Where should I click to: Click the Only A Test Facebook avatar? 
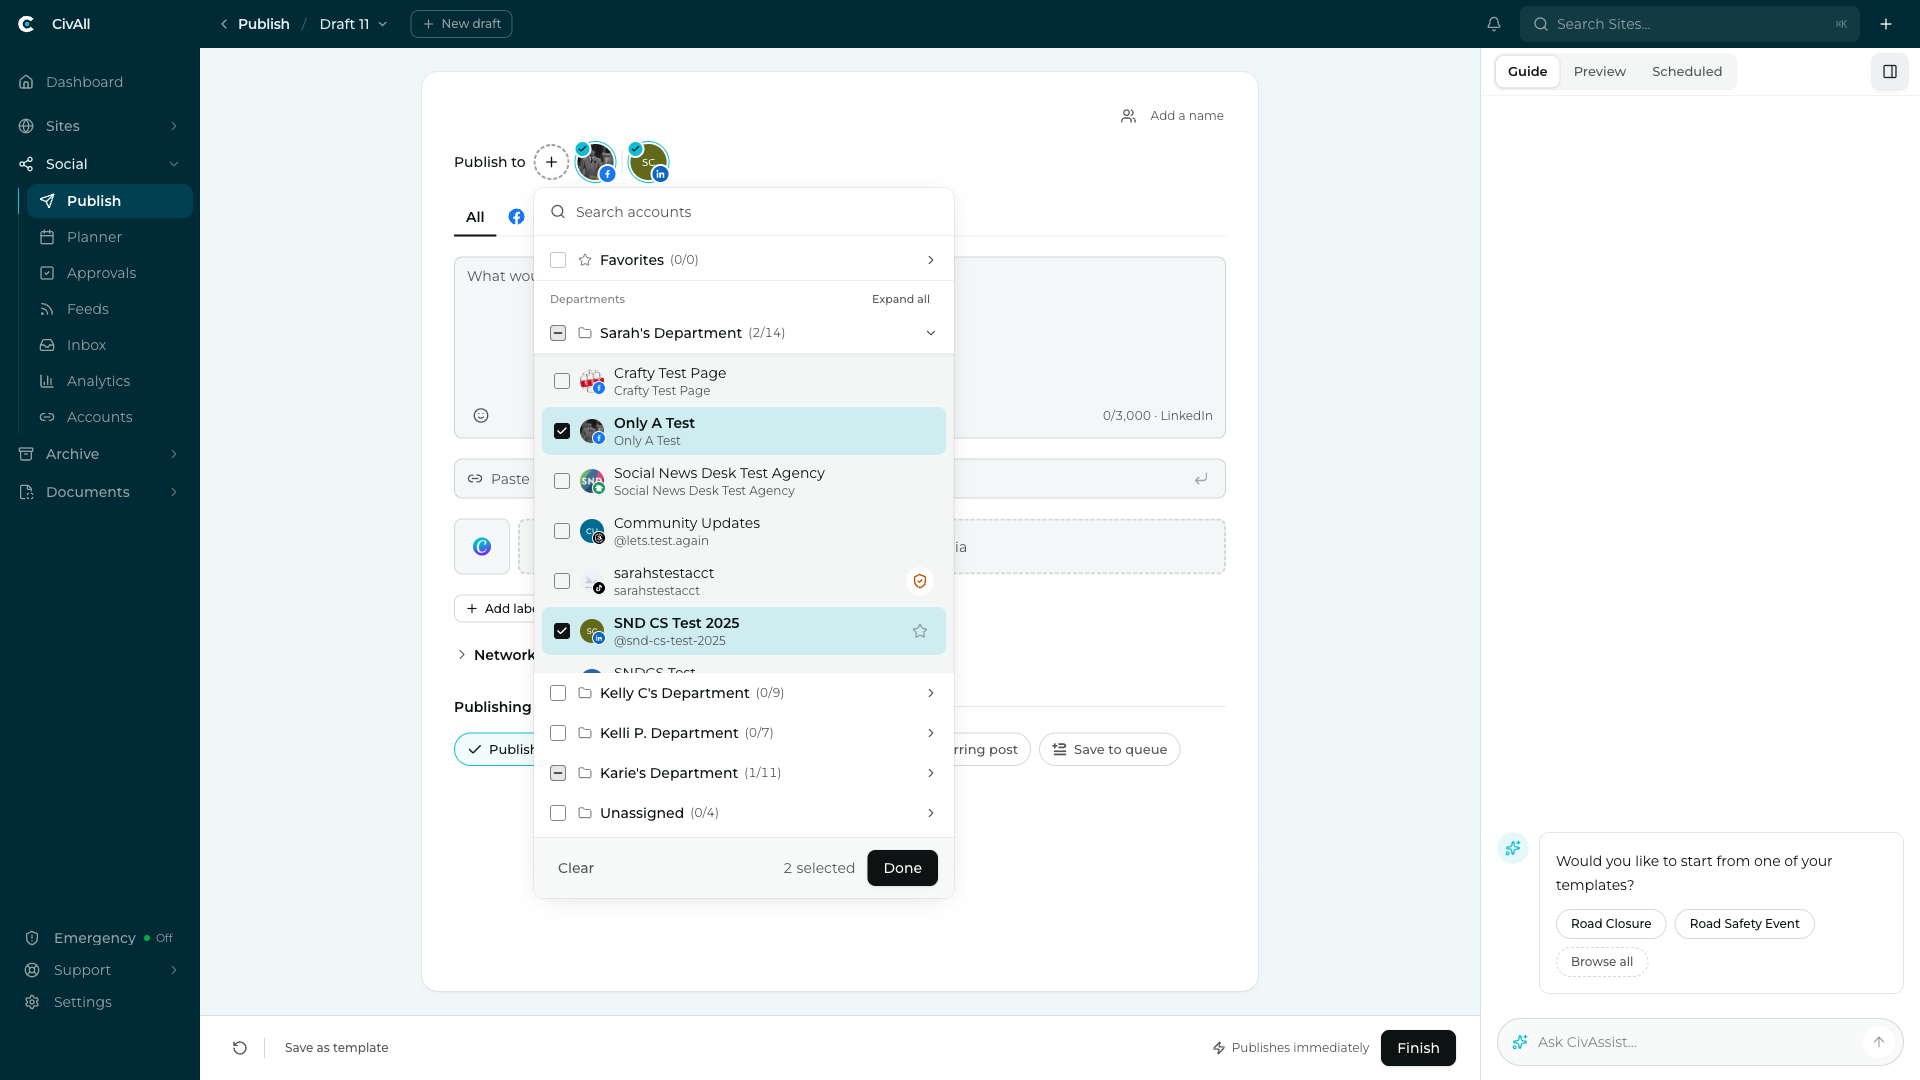click(596, 162)
